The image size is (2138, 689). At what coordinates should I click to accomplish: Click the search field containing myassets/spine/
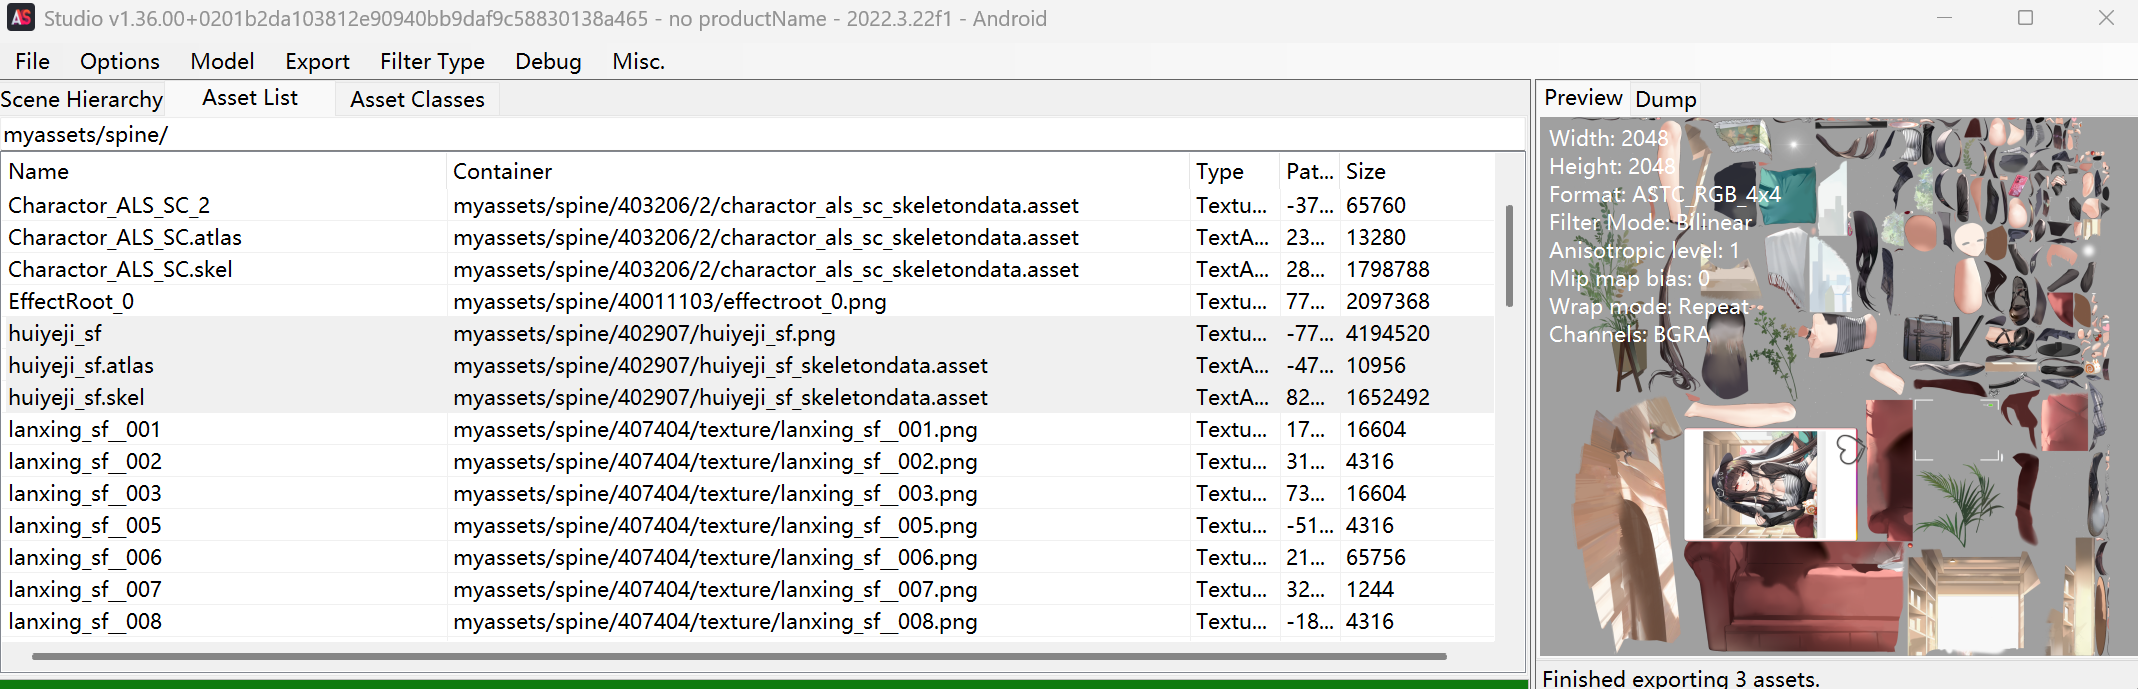pyautogui.click(x=760, y=135)
